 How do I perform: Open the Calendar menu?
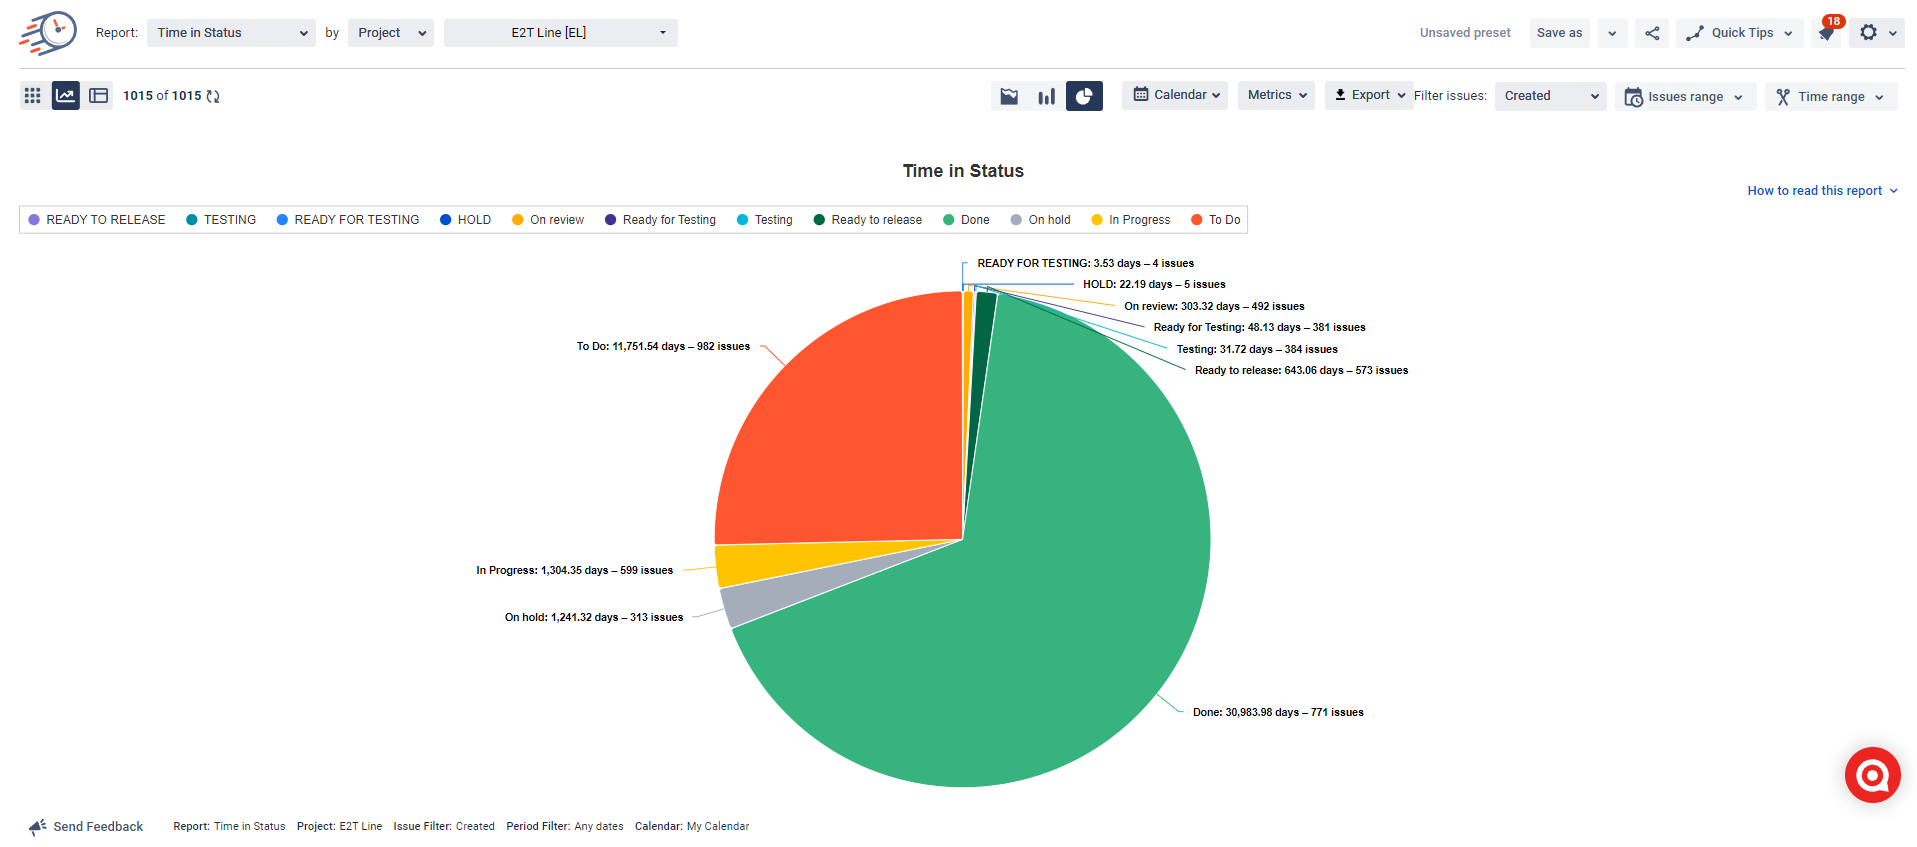pos(1175,95)
